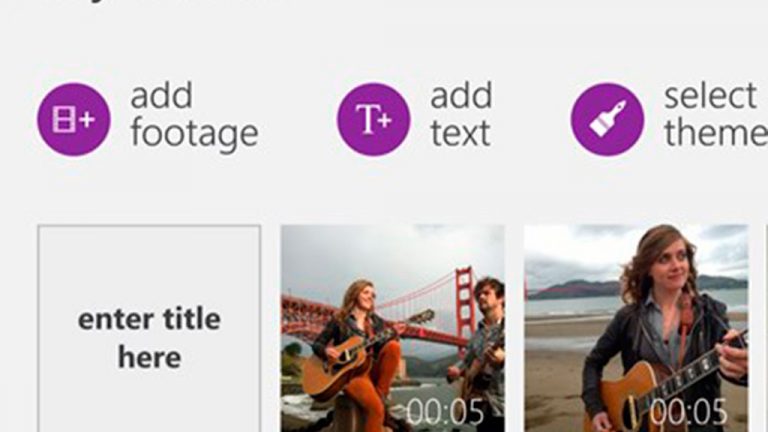Click the purple circle beside "select theme"
The image size is (768, 432).
607,120
